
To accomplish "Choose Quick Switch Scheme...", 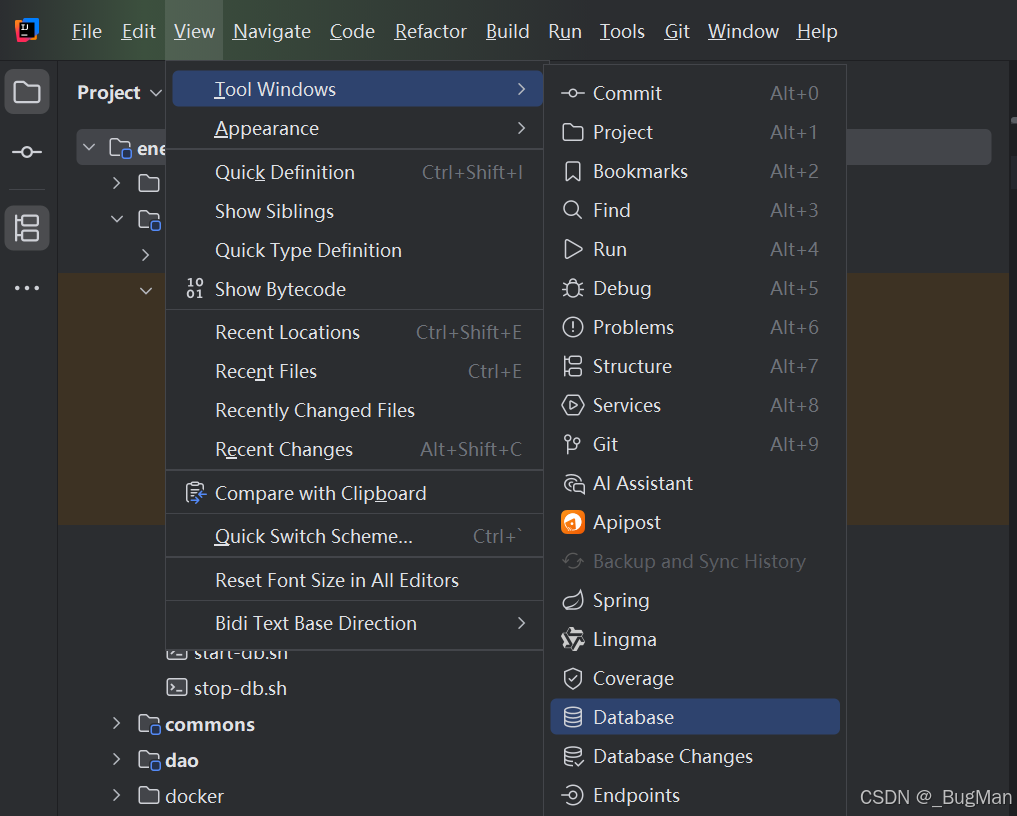I will (355, 536).
